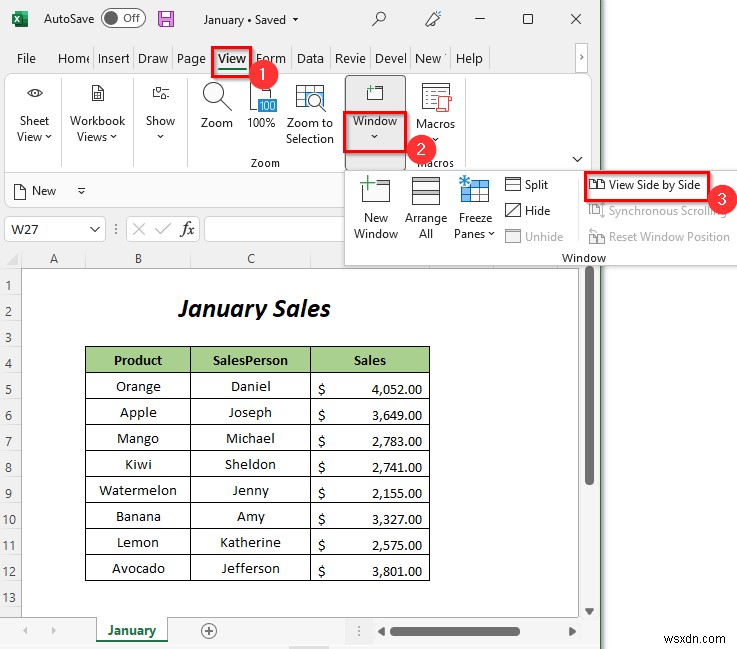Click the Name Box showing W27
This screenshot has width=737, height=649.
(47, 229)
